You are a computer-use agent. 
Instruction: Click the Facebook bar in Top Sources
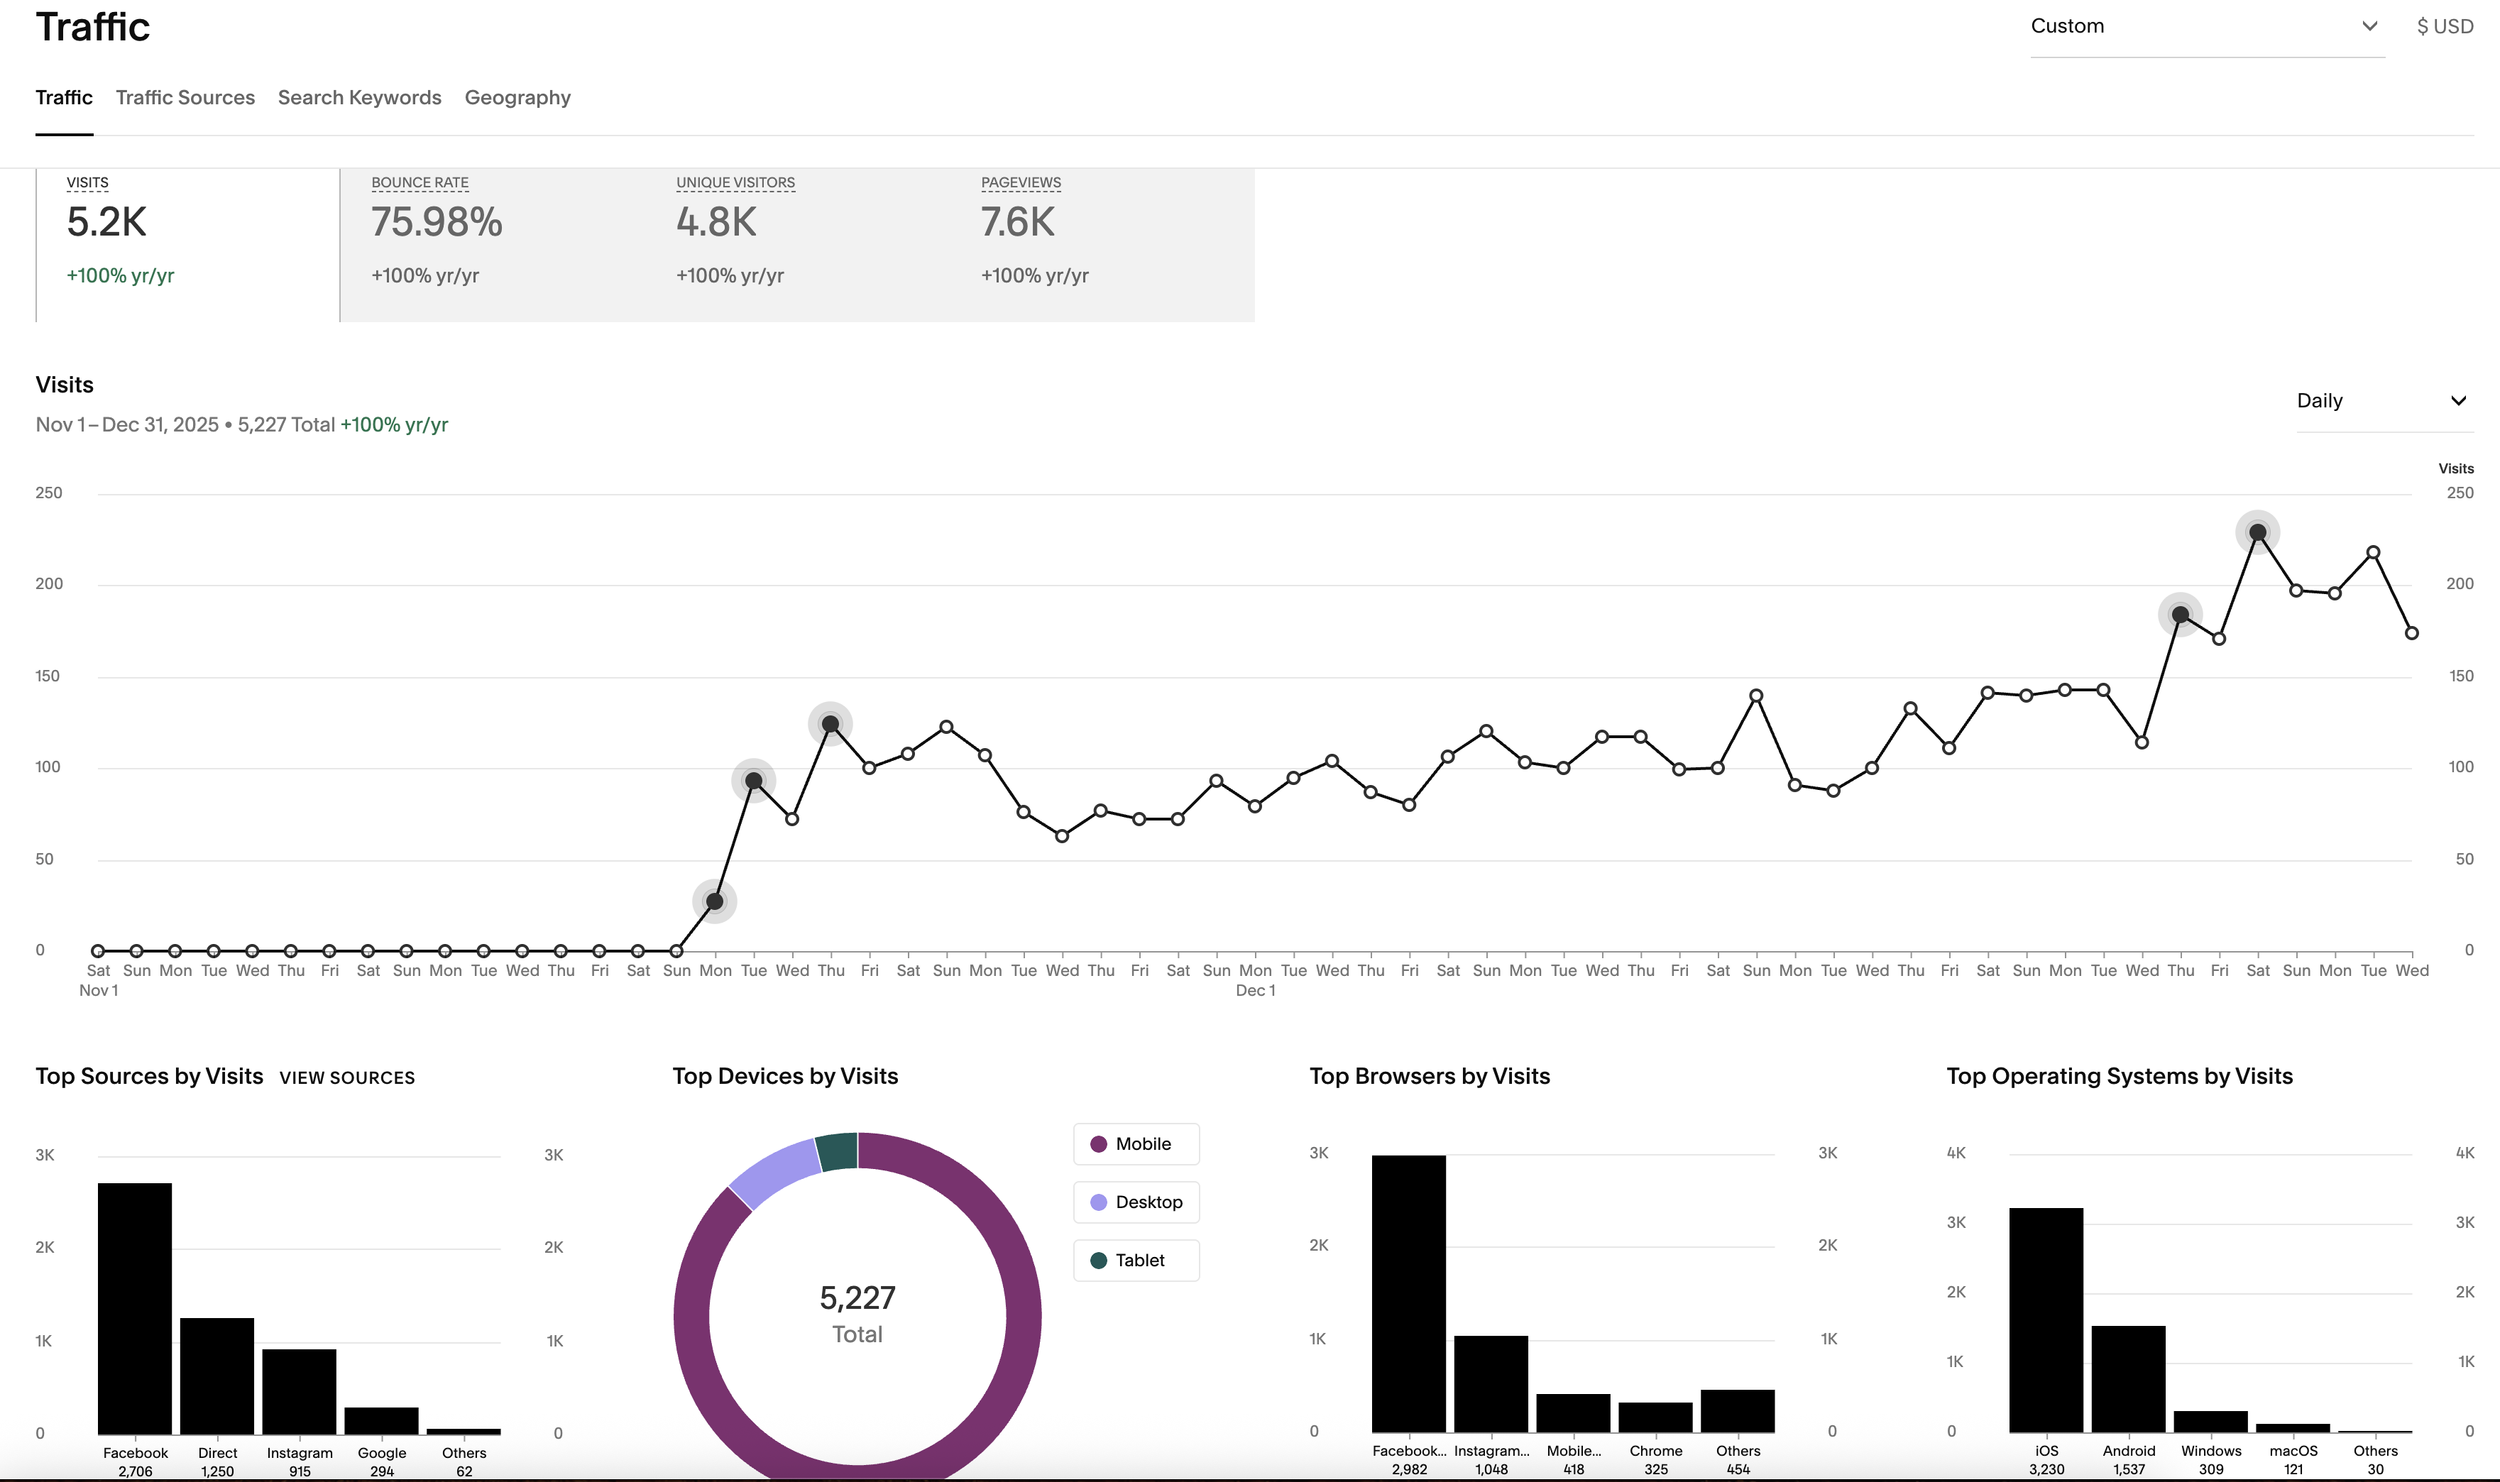(x=135, y=1308)
